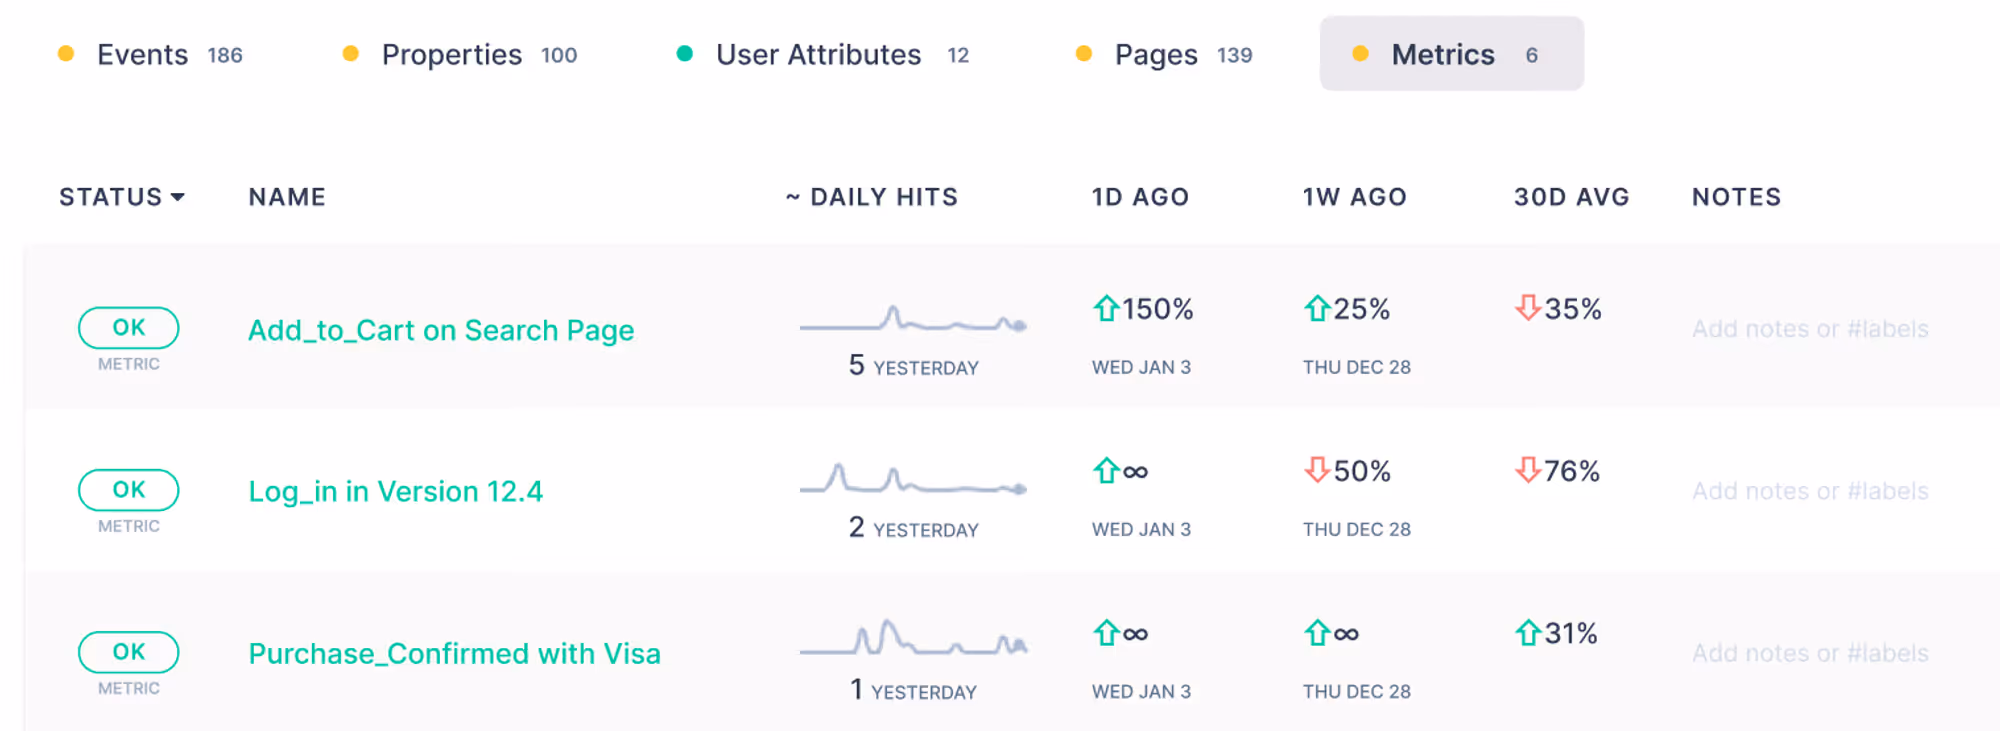Click the 1 YESTERDAY hits count

click(914, 690)
